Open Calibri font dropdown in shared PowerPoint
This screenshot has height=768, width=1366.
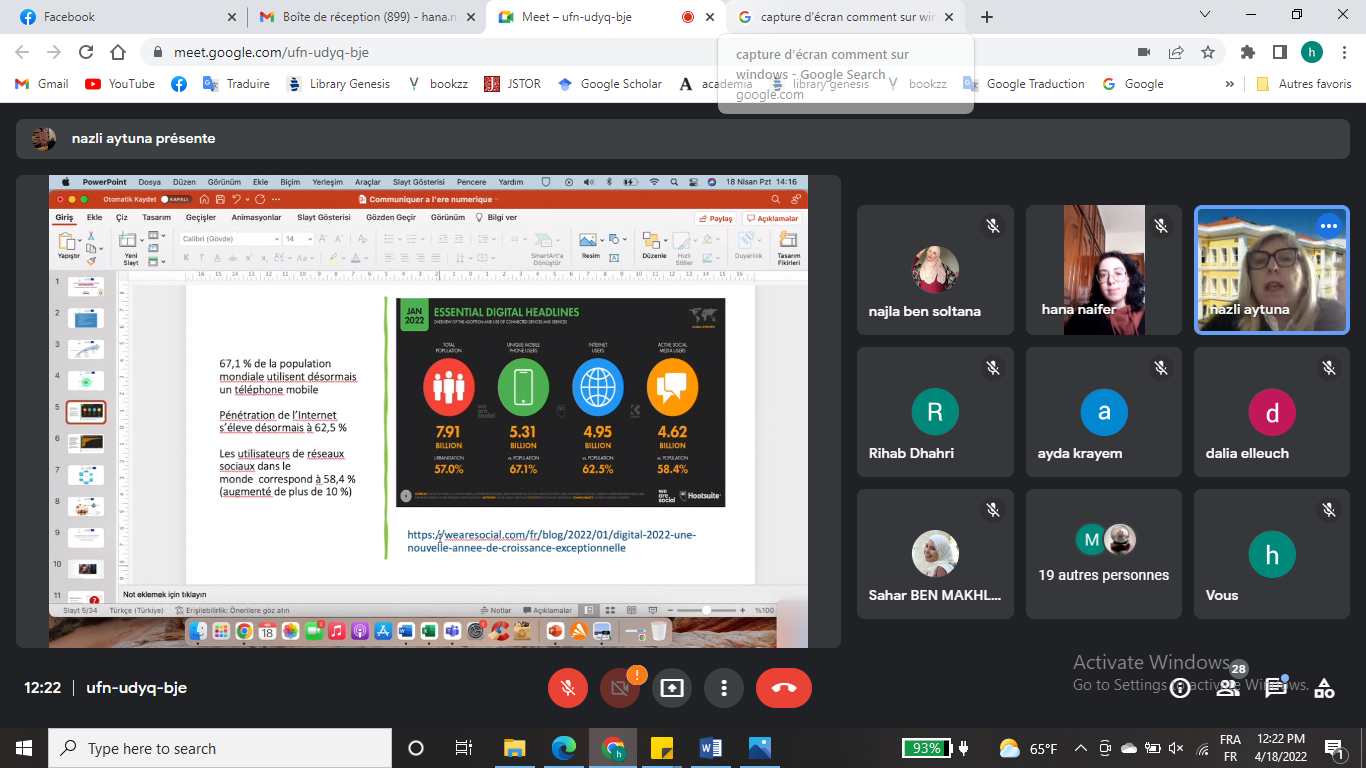pyautogui.click(x=228, y=239)
